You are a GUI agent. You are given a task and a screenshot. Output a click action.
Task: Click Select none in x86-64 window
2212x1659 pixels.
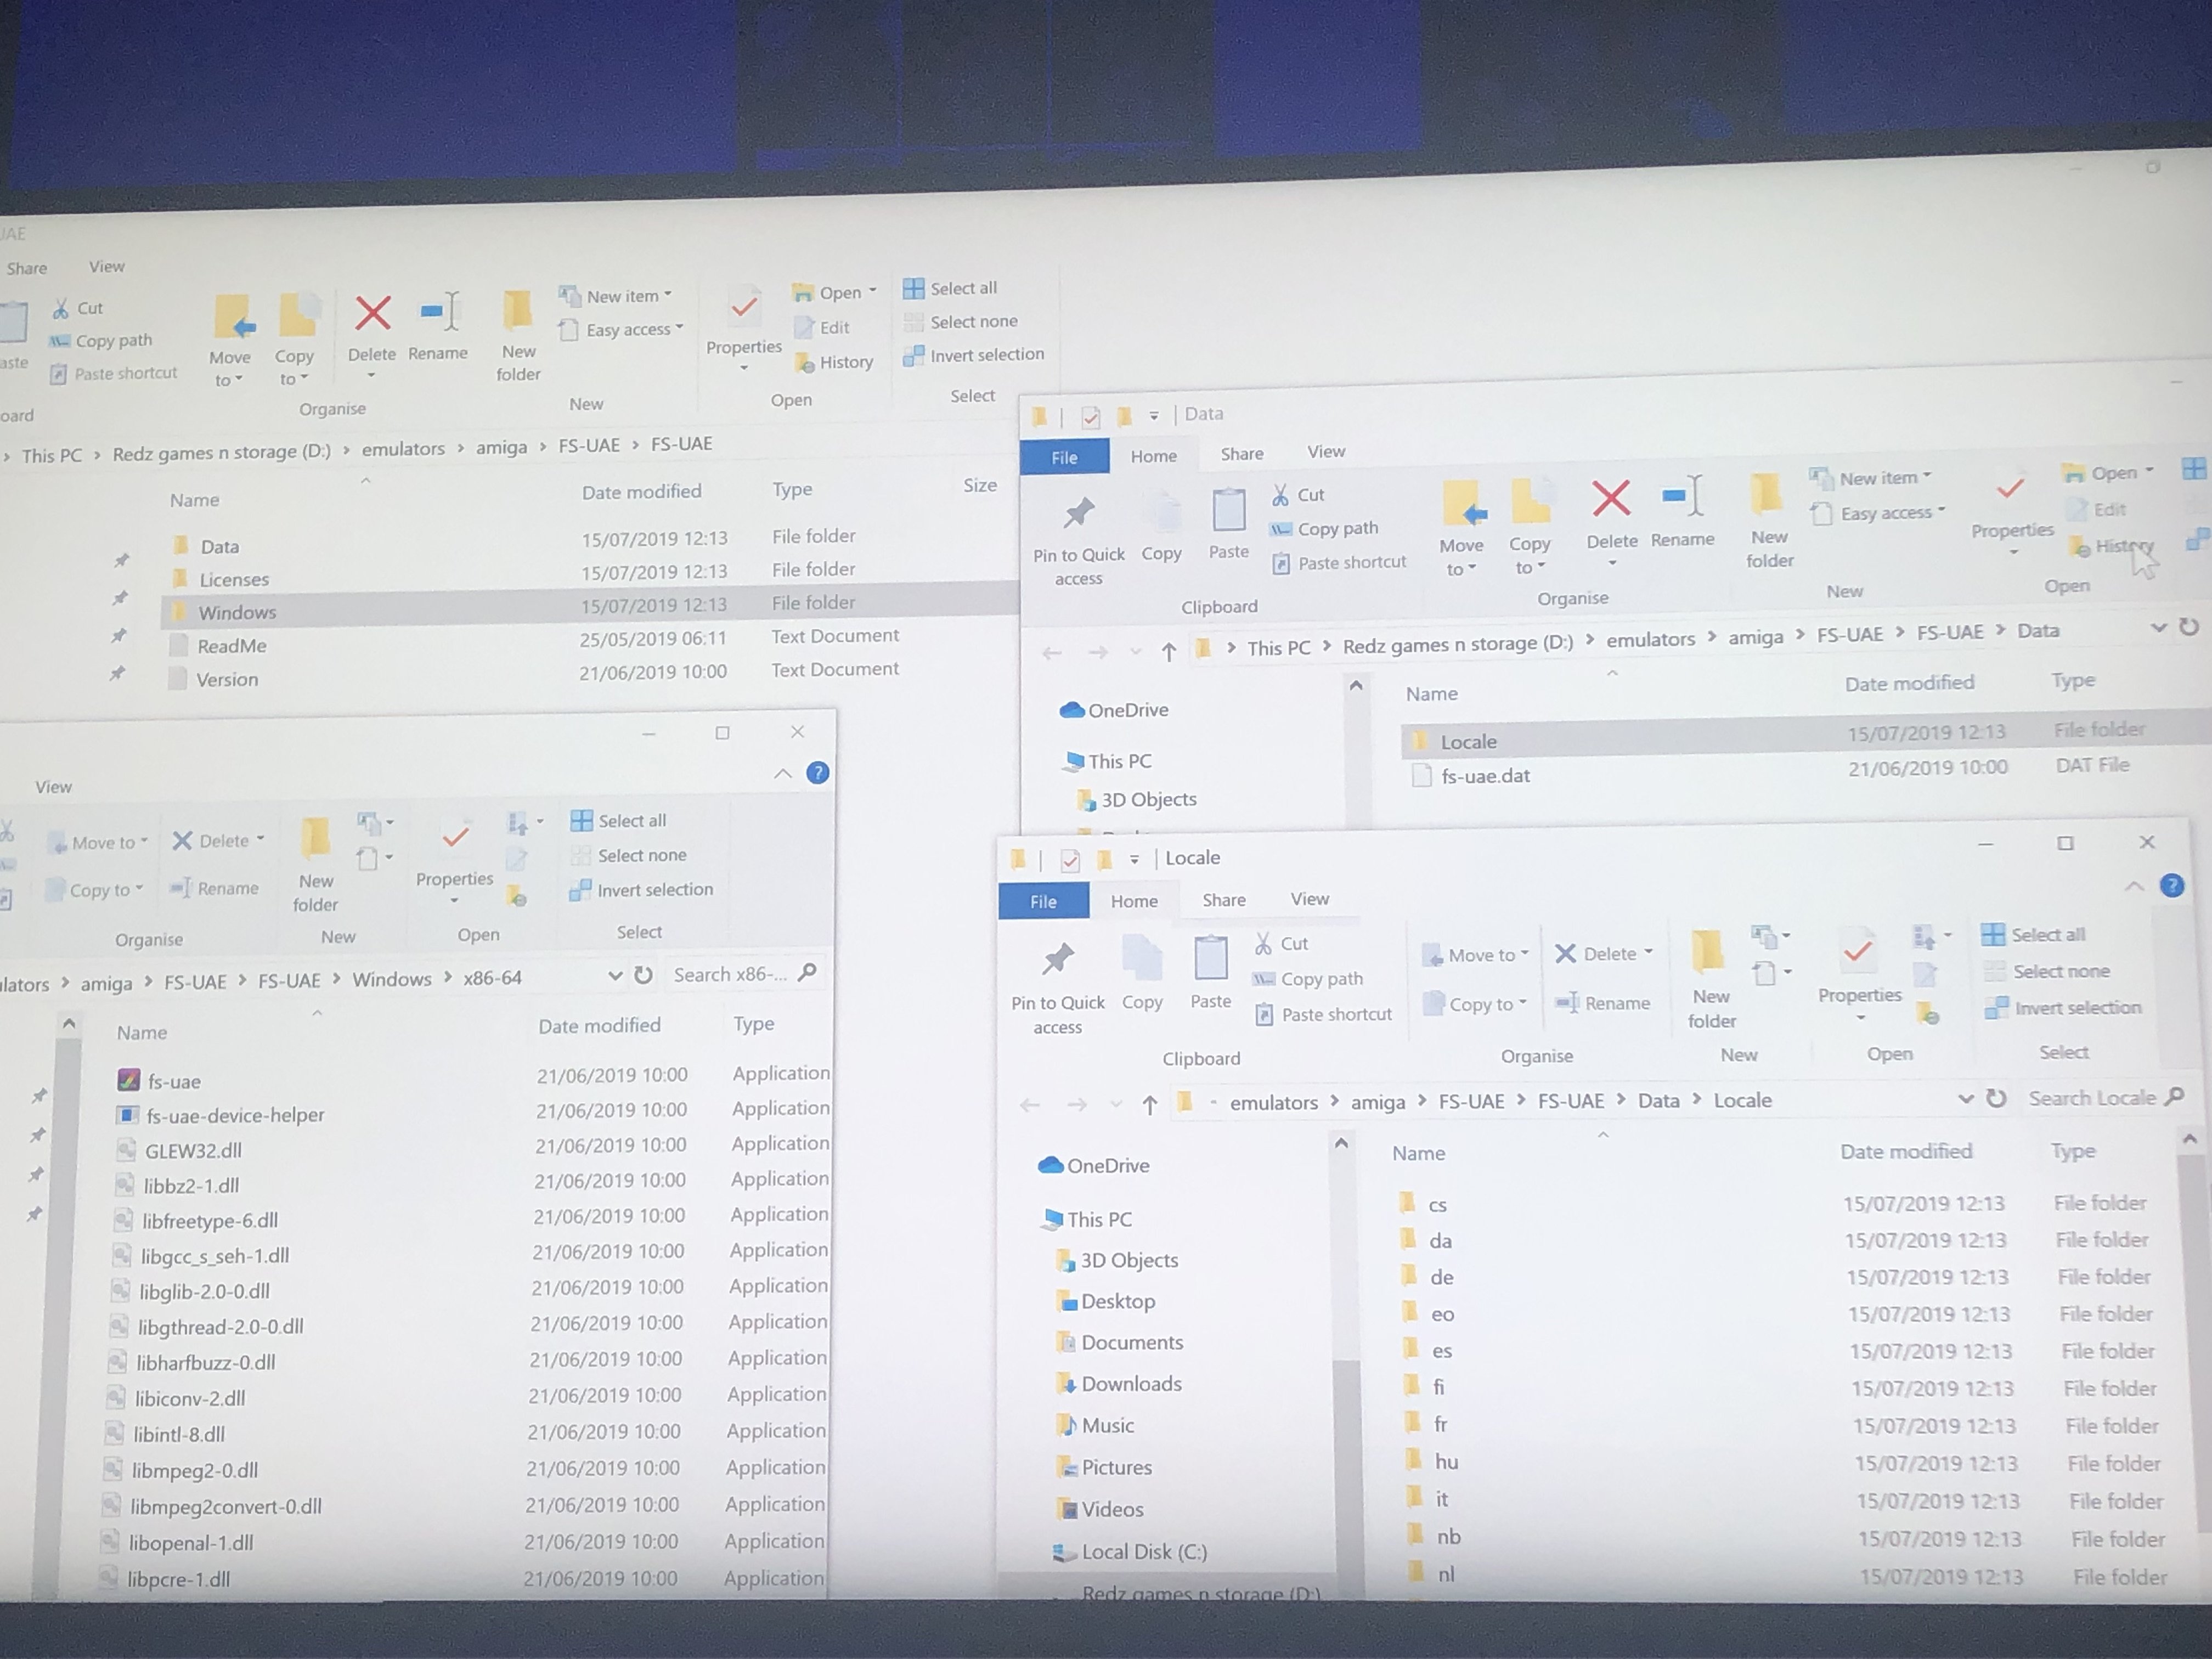tap(628, 855)
